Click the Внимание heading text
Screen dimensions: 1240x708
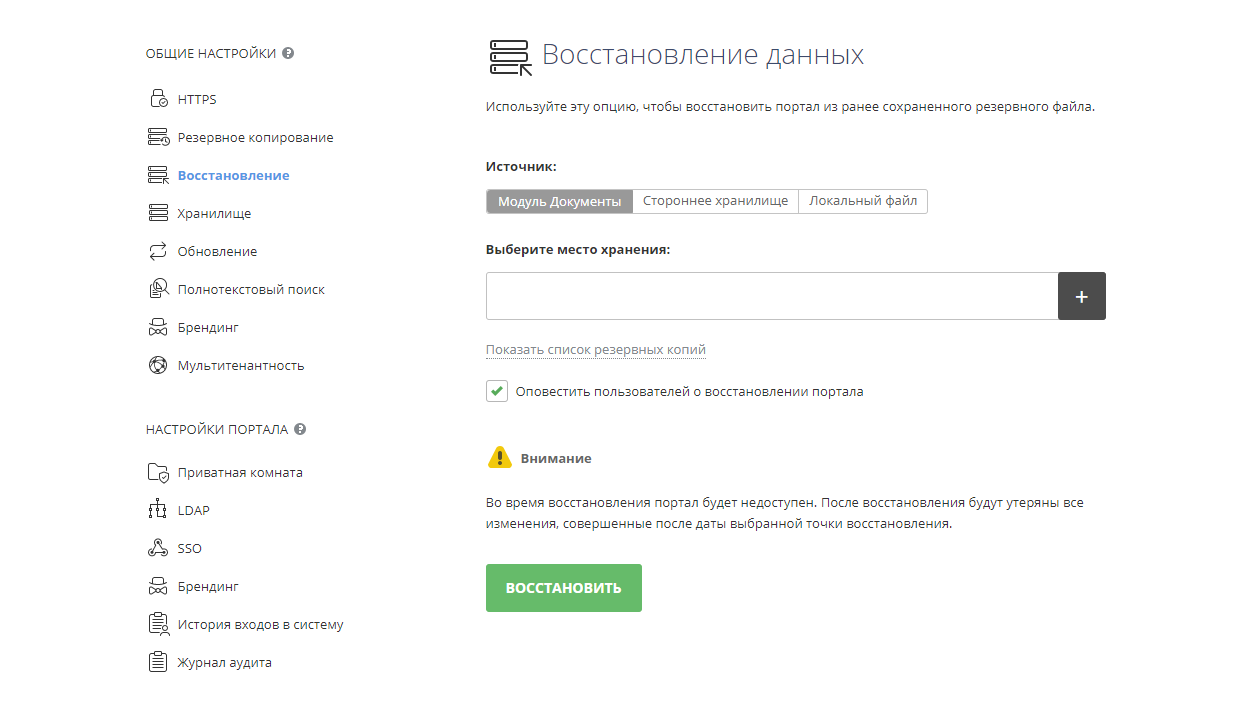(x=556, y=458)
